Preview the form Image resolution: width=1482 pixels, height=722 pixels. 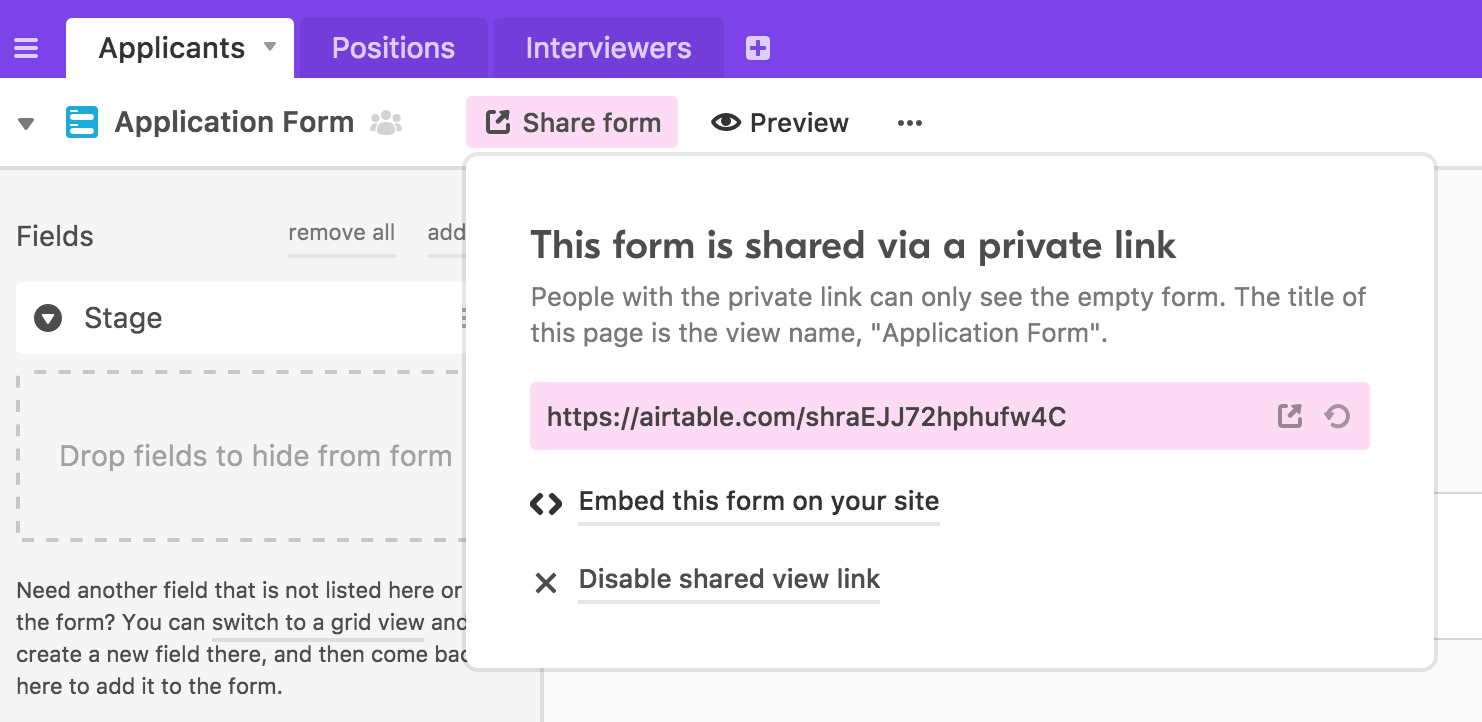coord(780,123)
